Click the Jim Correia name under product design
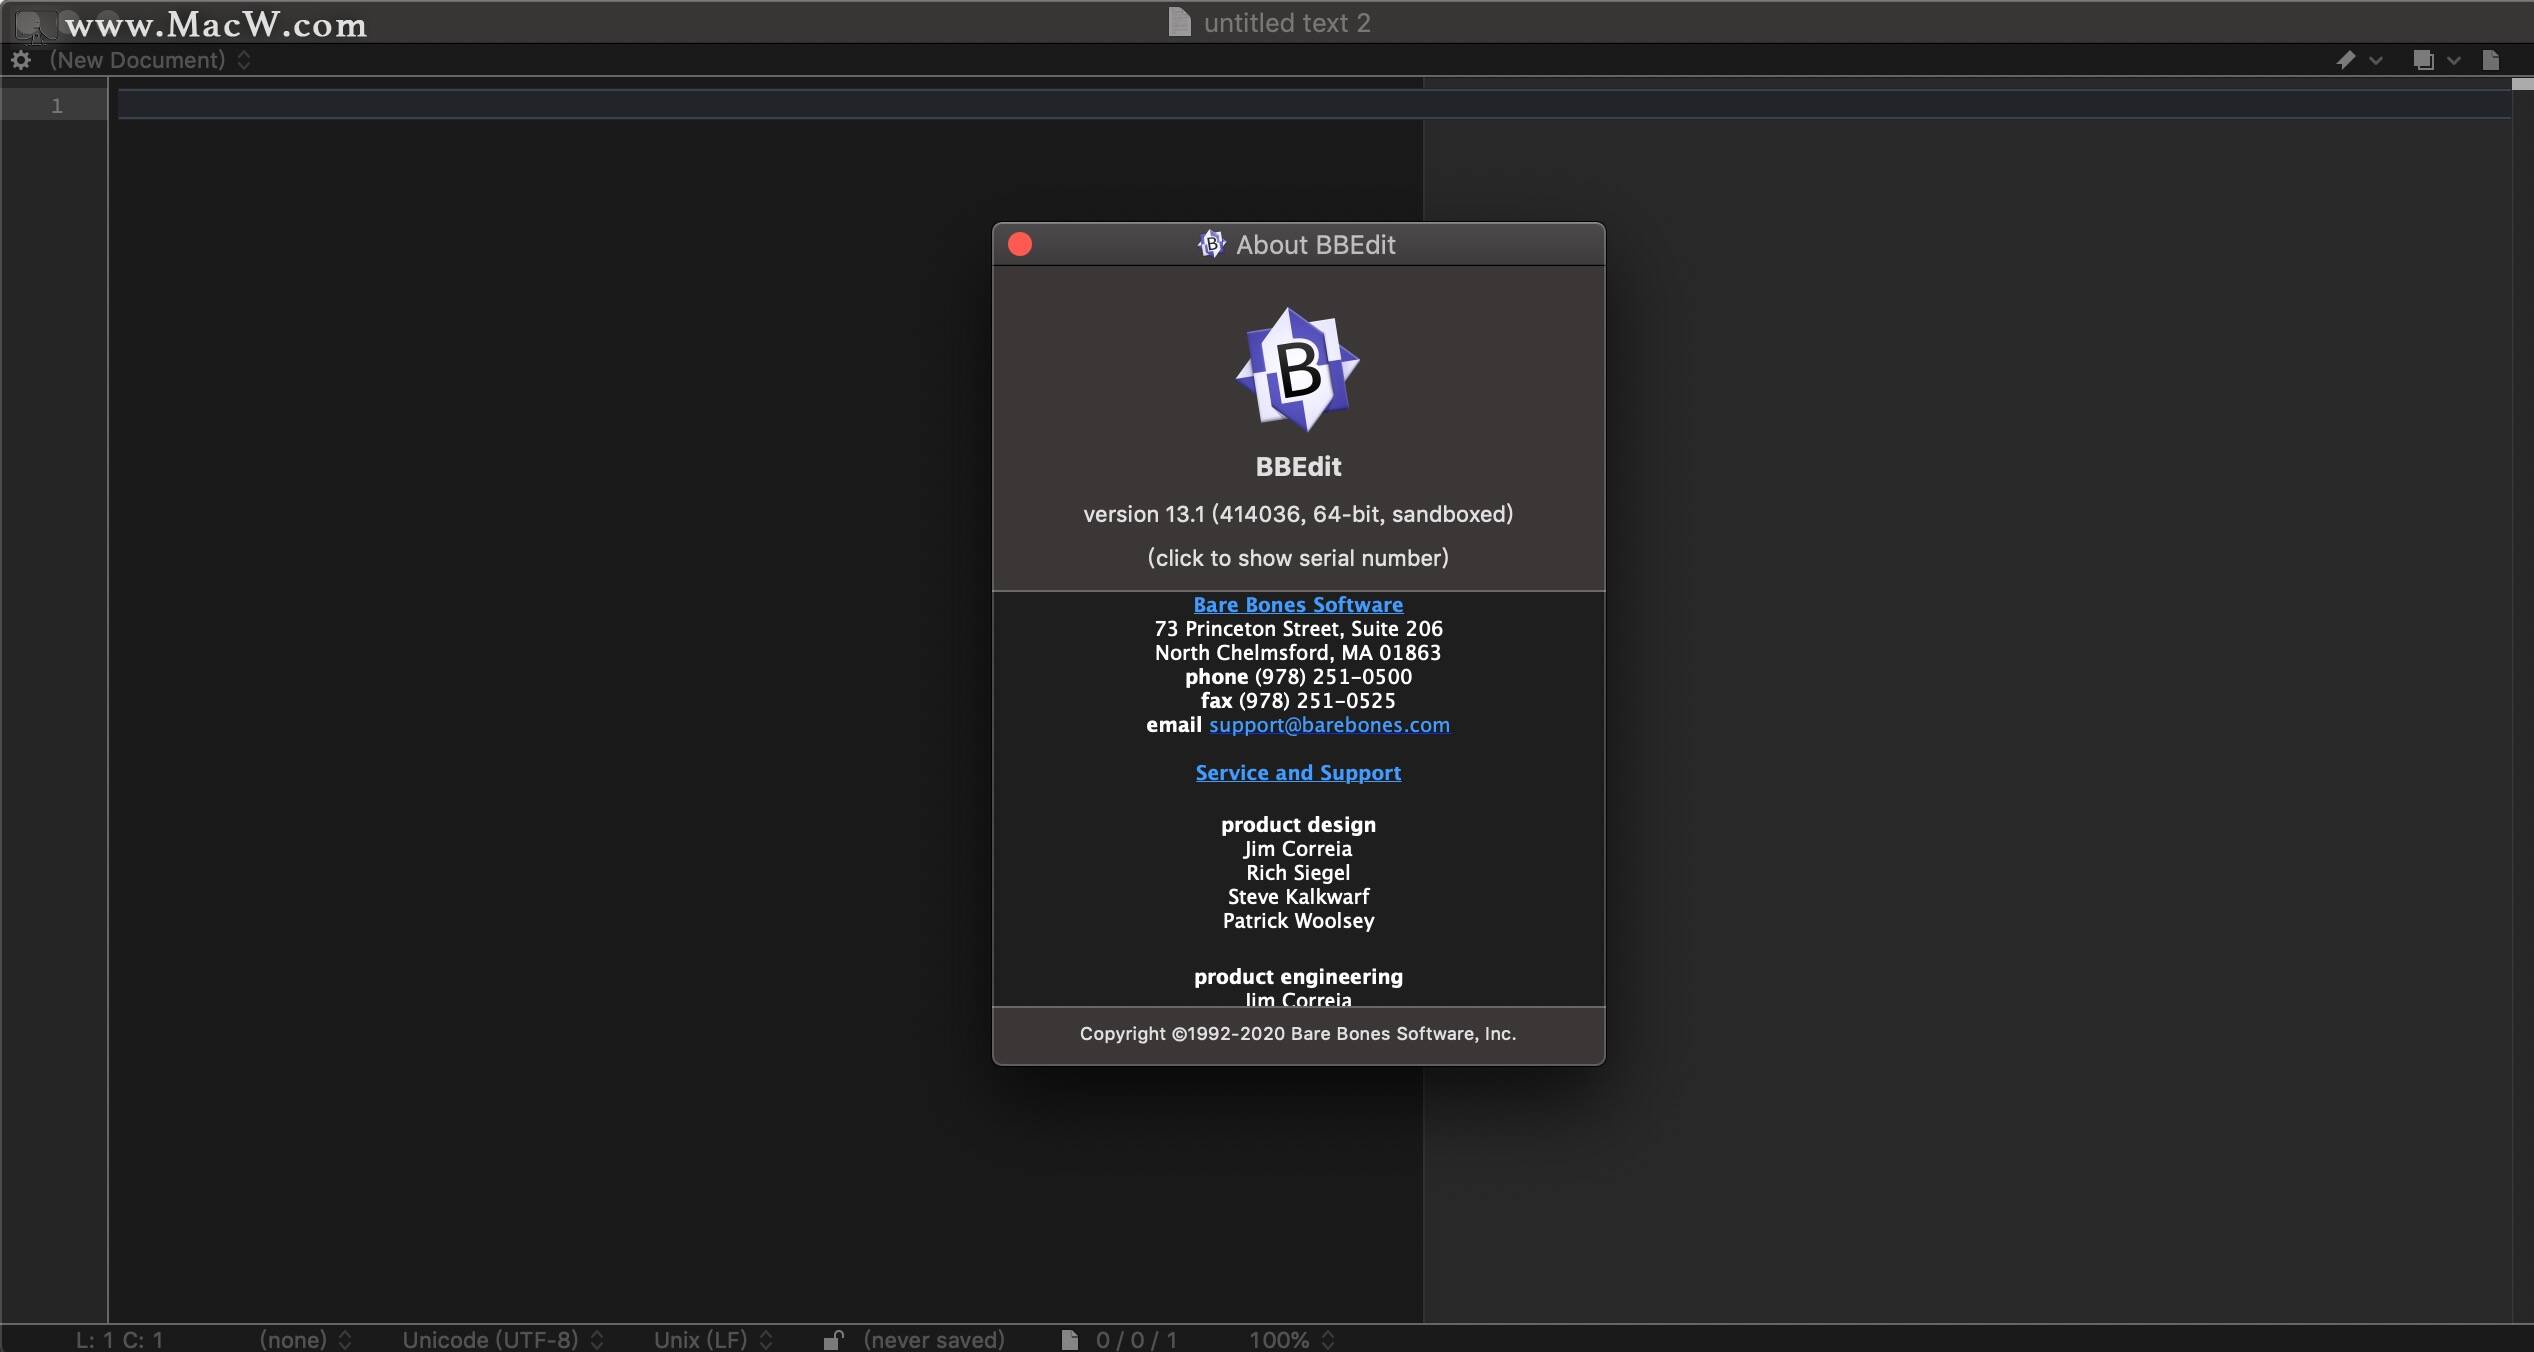The height and width of the screenshot is (1352, 2534). click(x=1298, y=848)
